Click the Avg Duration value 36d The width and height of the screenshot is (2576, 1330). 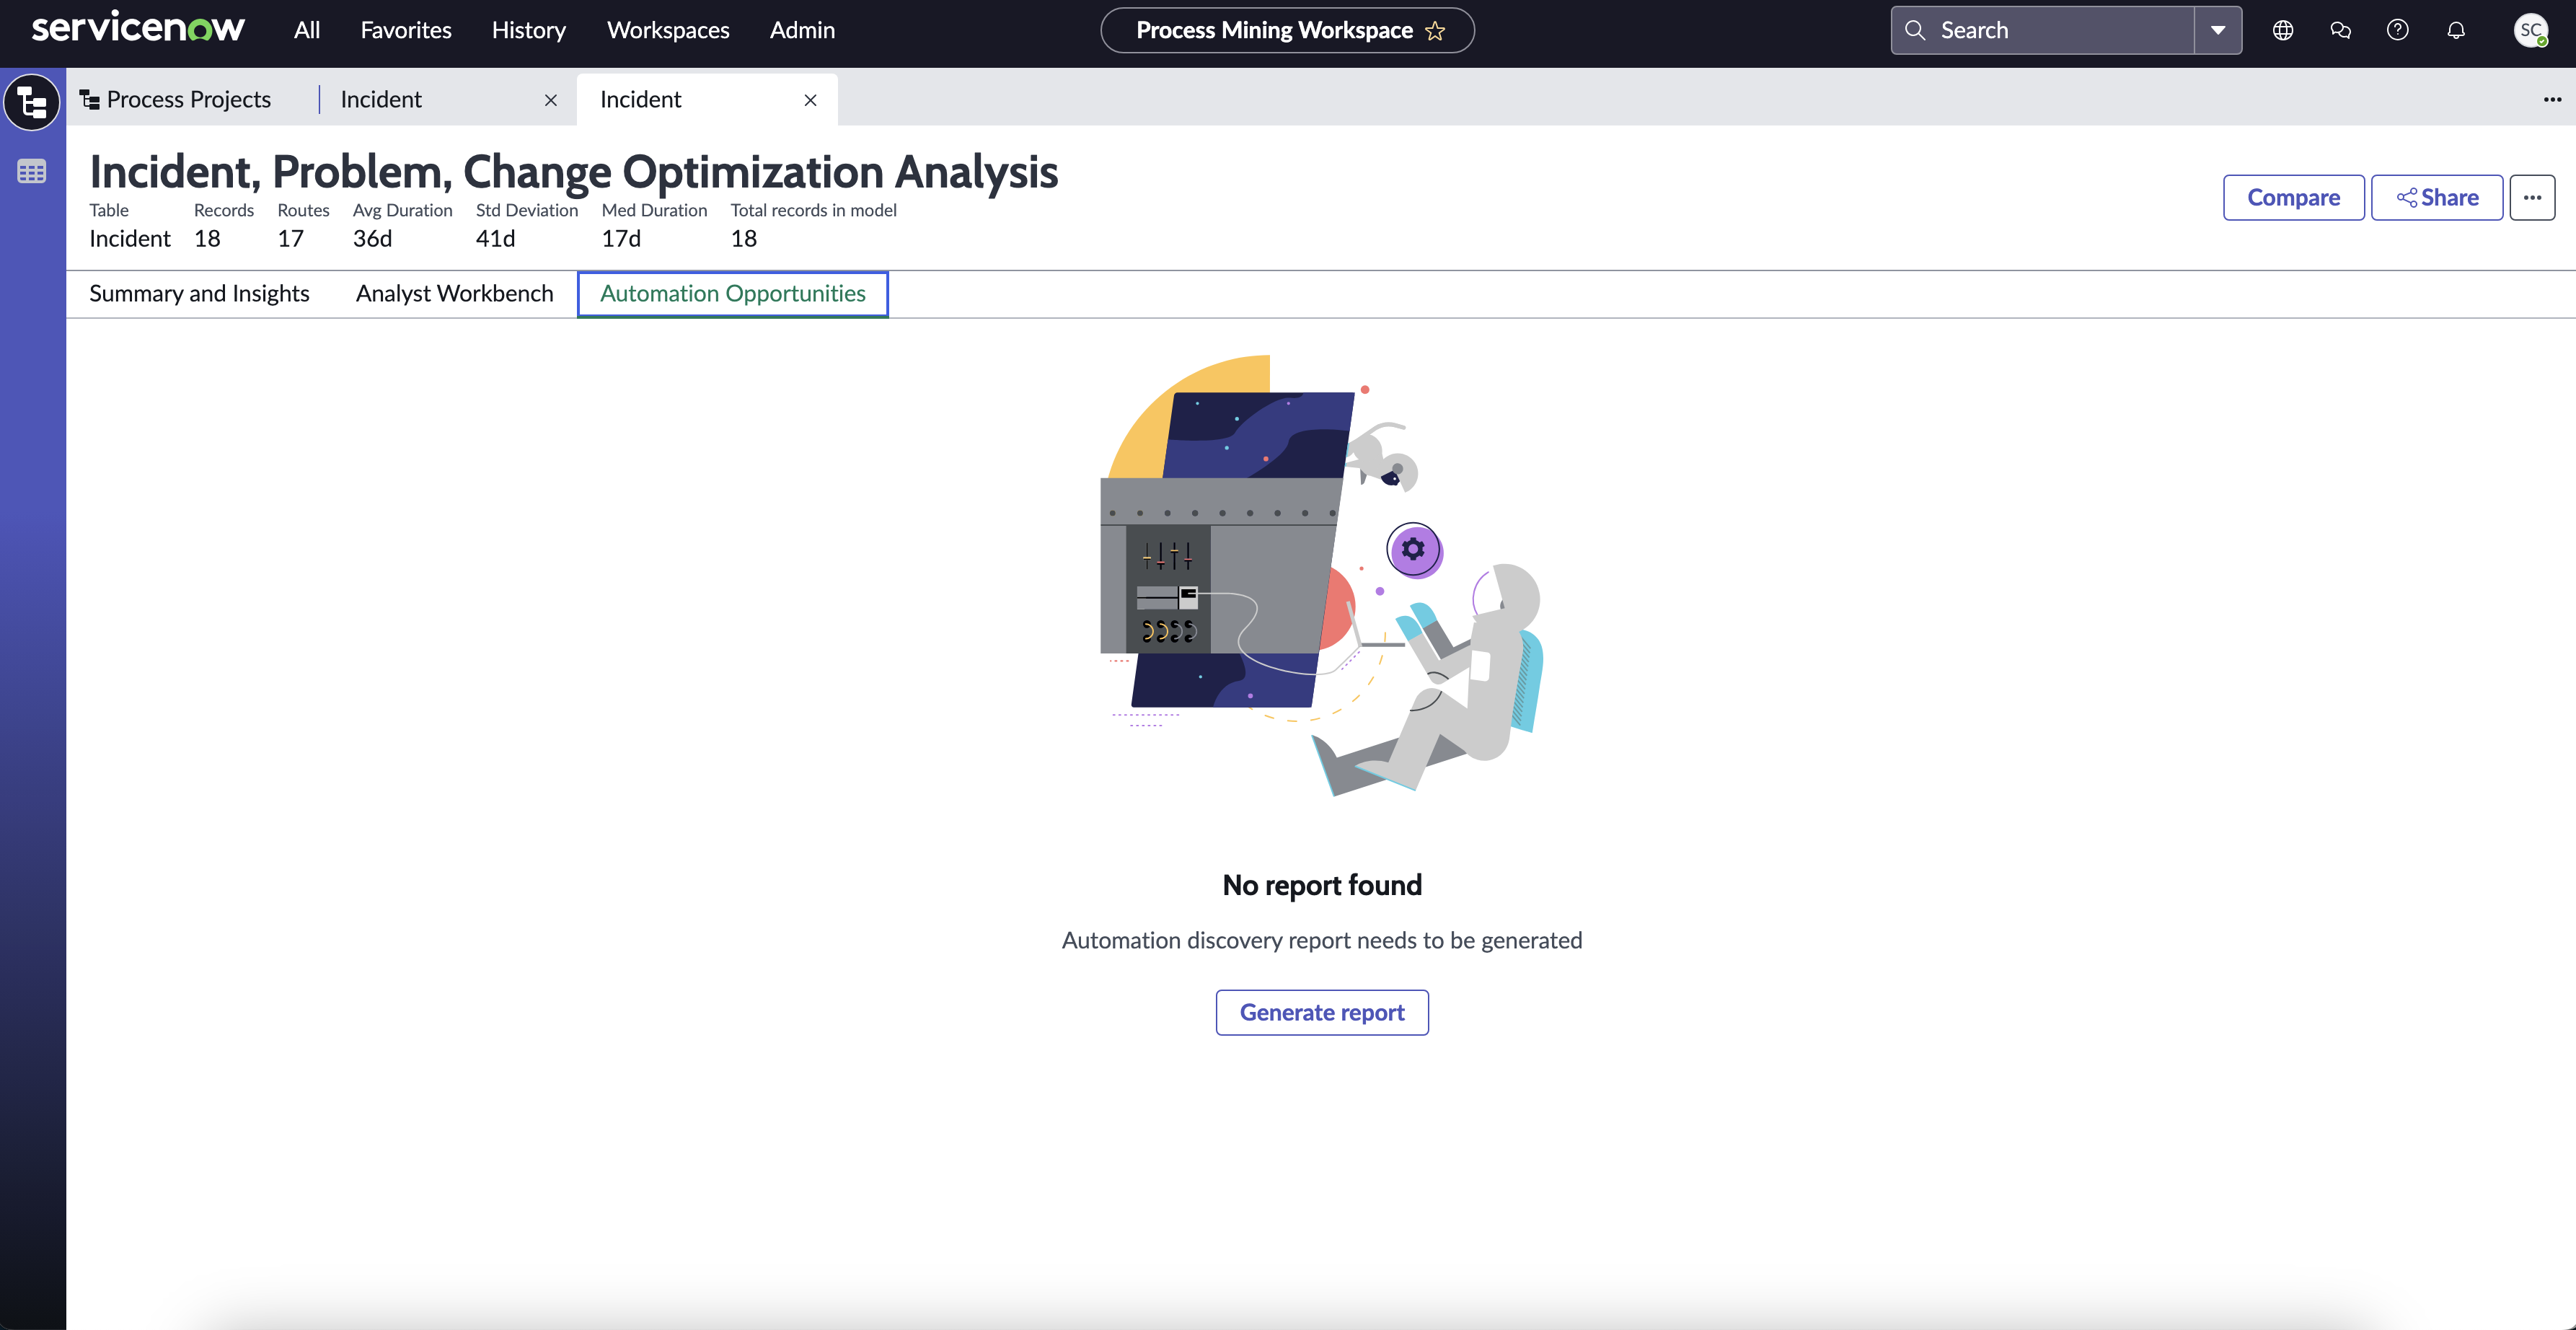(x=372, y=238)
